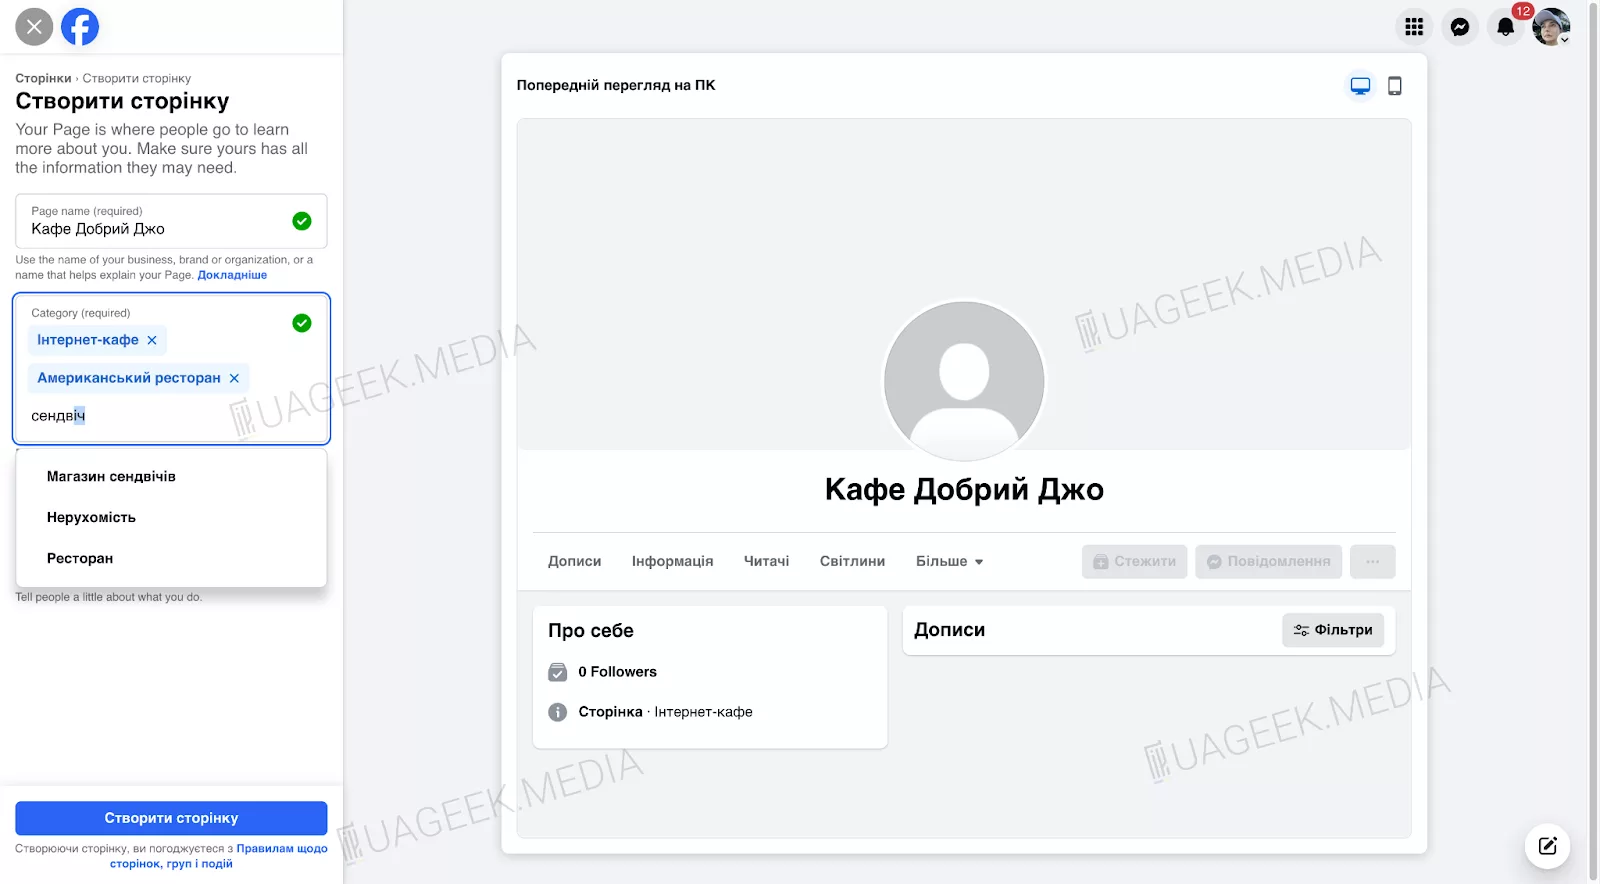
Task: Switch to desktop preview mode
Action: pyautogui.click(x=1360, y=86)
